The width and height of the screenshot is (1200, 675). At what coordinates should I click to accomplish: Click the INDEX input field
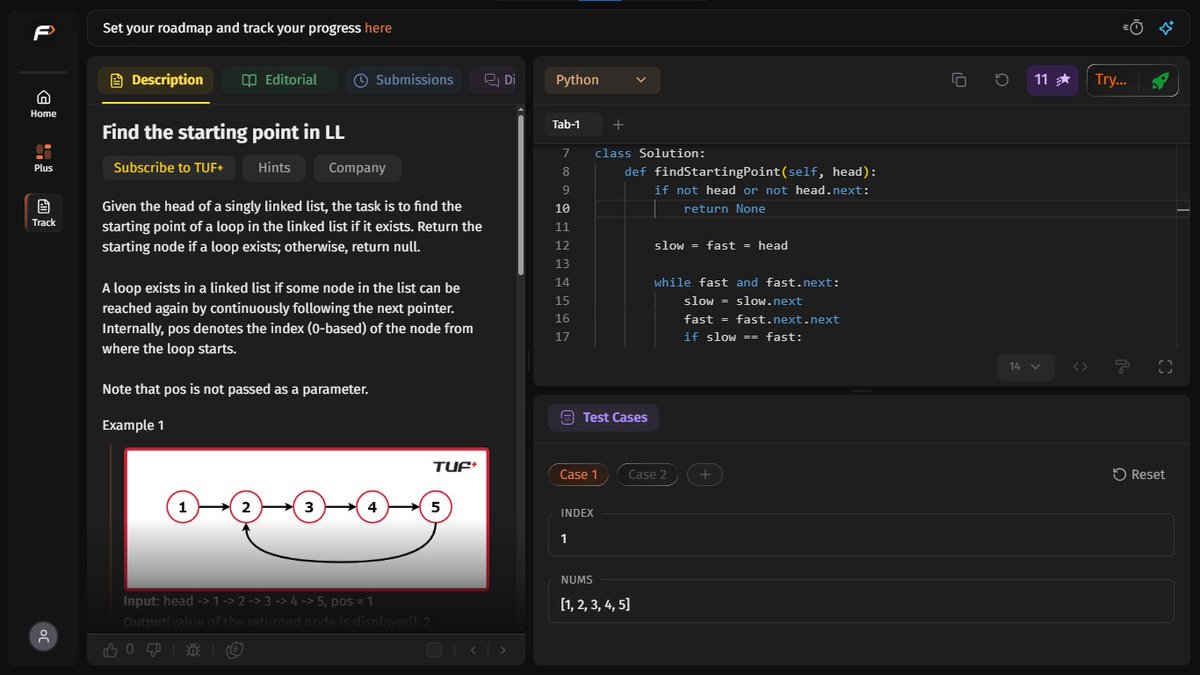(x=861, y=535)
